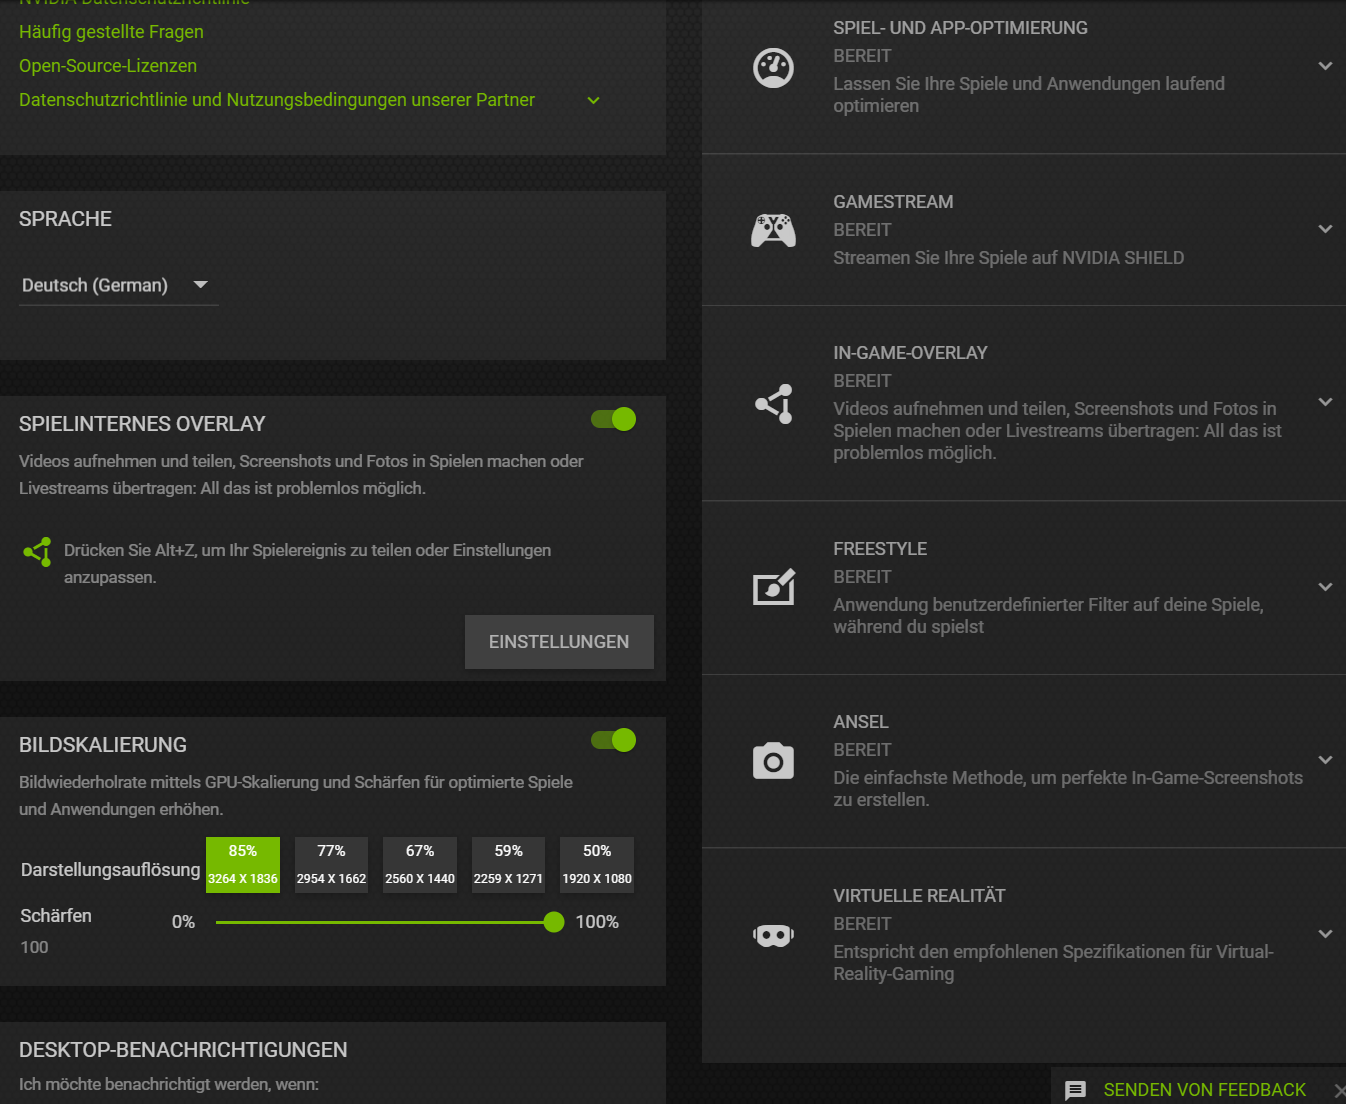This screenshot has height=1104, width=1346.
Task: Click the GameStream controller icon
Action: pos(773,230)
